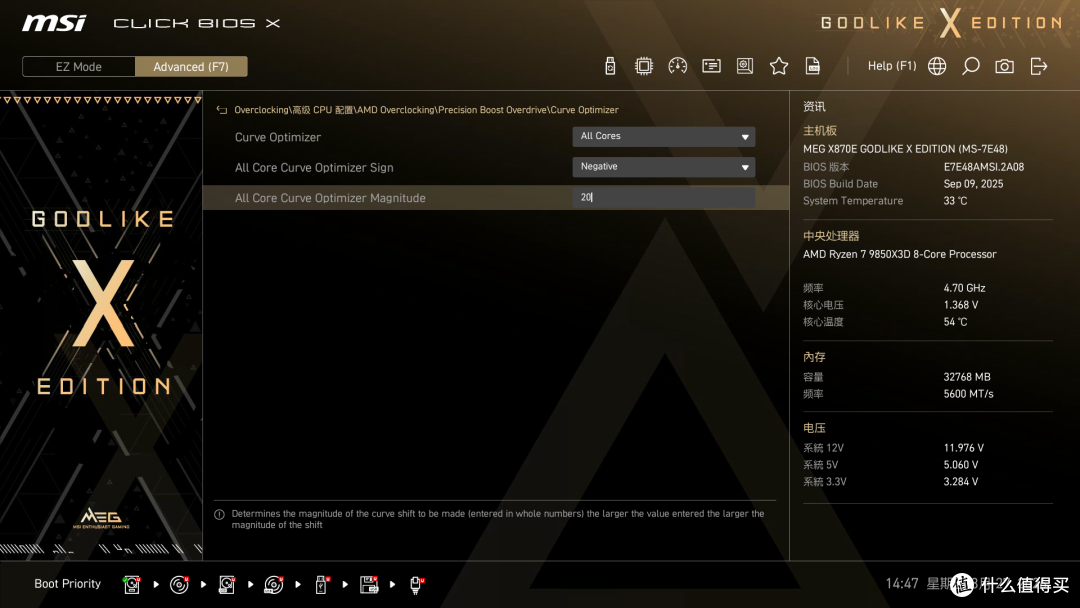Select the USB floppy boot device icon
The image size is (1080, 608).
[369, 585]
